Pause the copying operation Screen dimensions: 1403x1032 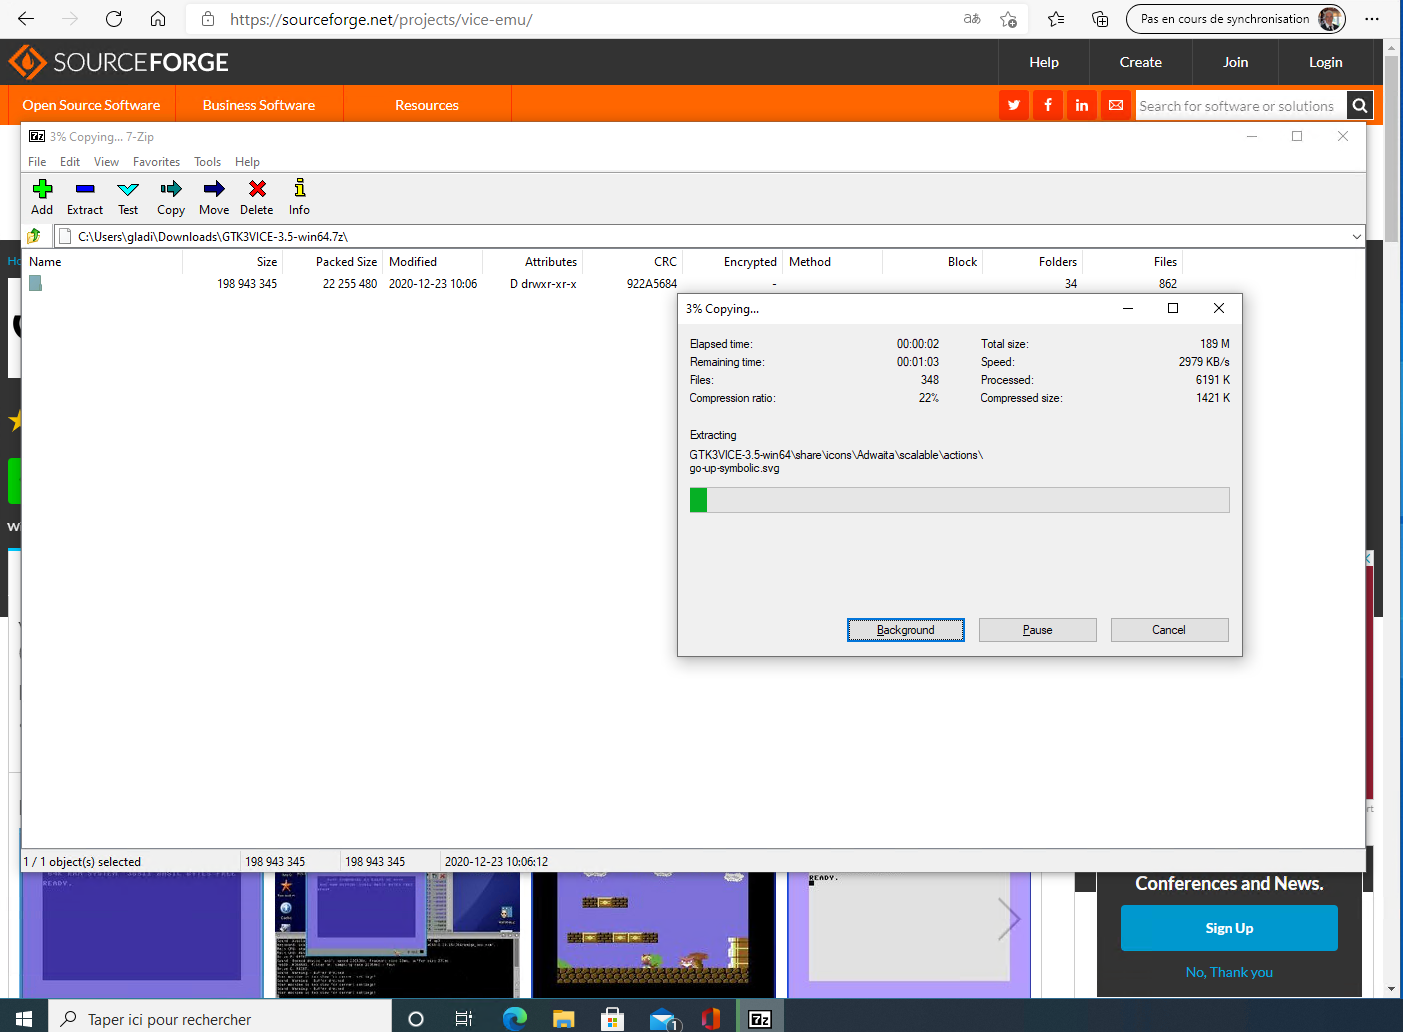point(1037,630)
